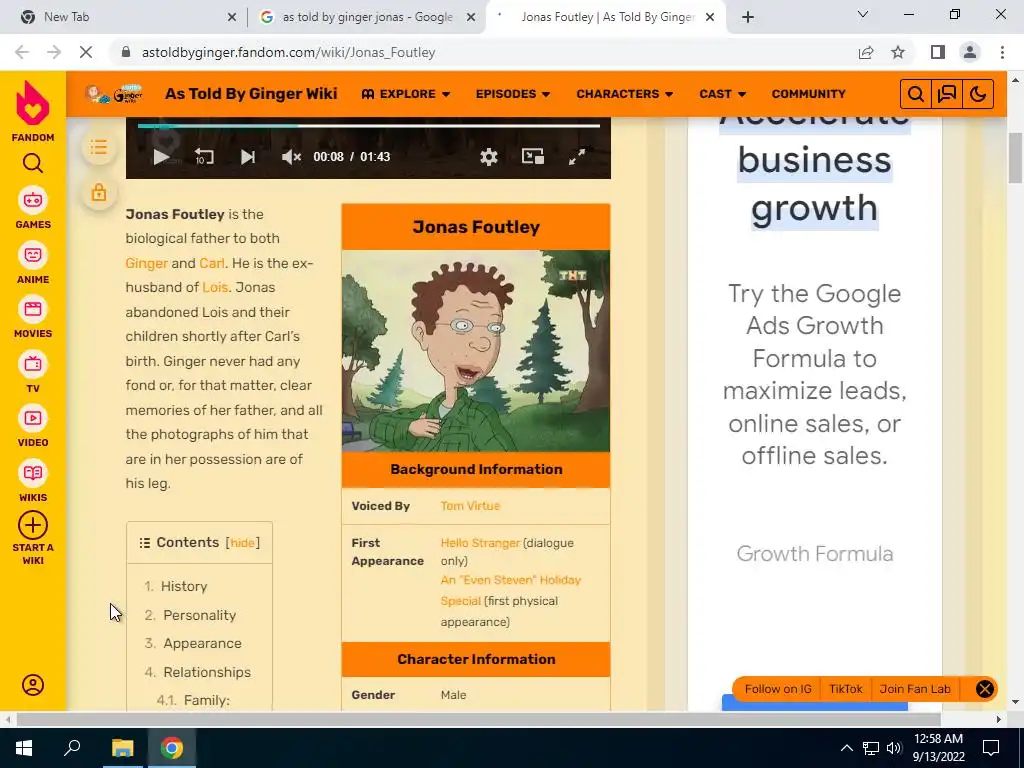Show hidden system tray icons
This screenshot has width=1024, height=768.
pos(846,748)
